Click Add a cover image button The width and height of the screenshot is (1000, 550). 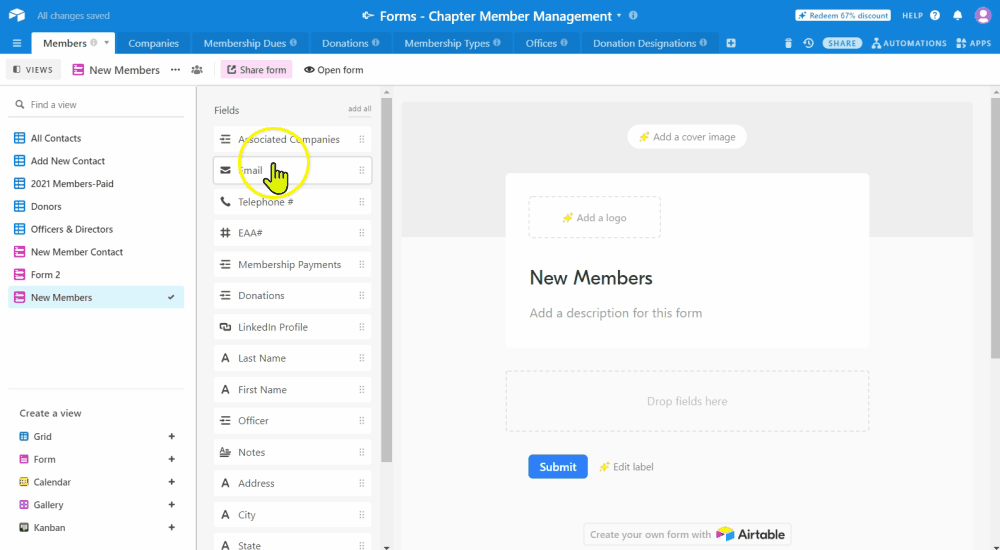point(687,137)
